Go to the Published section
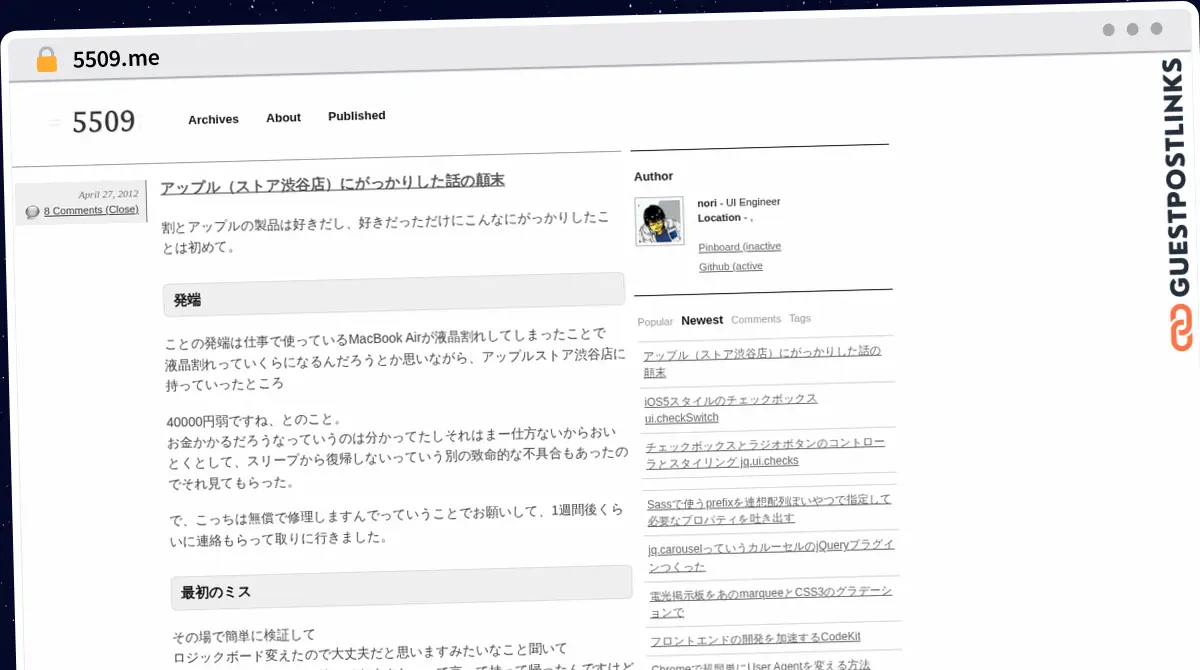Screen dimensions: 1200x670 click(356, 115)
